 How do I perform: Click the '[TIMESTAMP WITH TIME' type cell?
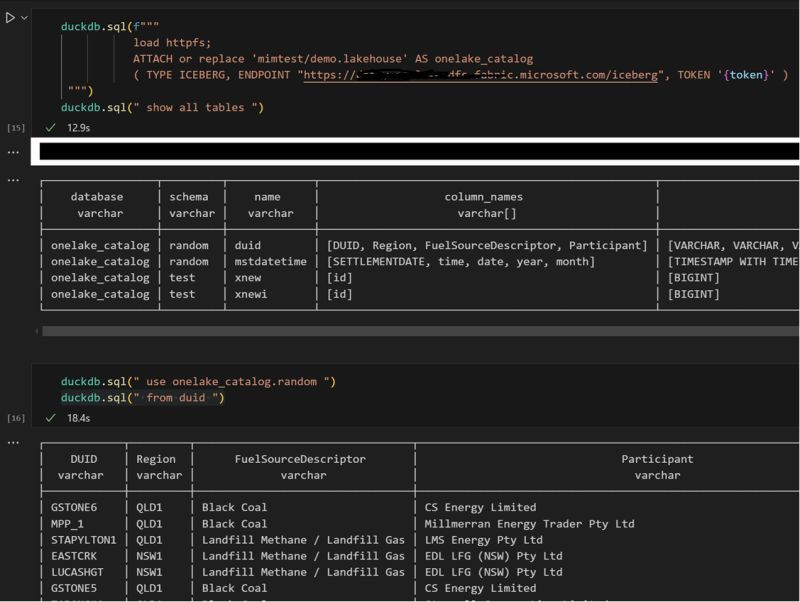click(733, 262)
